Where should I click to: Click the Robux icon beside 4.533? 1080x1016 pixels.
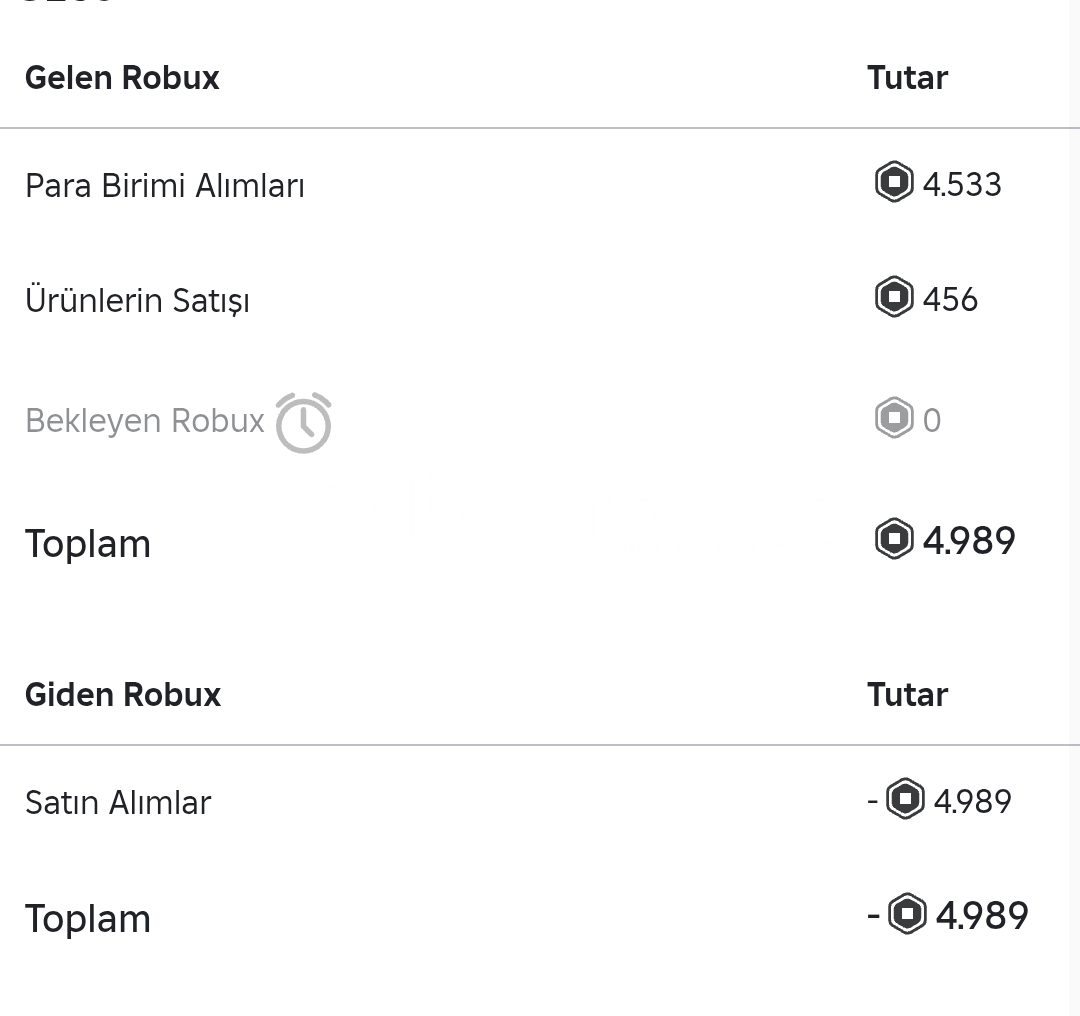pos(894,182)
